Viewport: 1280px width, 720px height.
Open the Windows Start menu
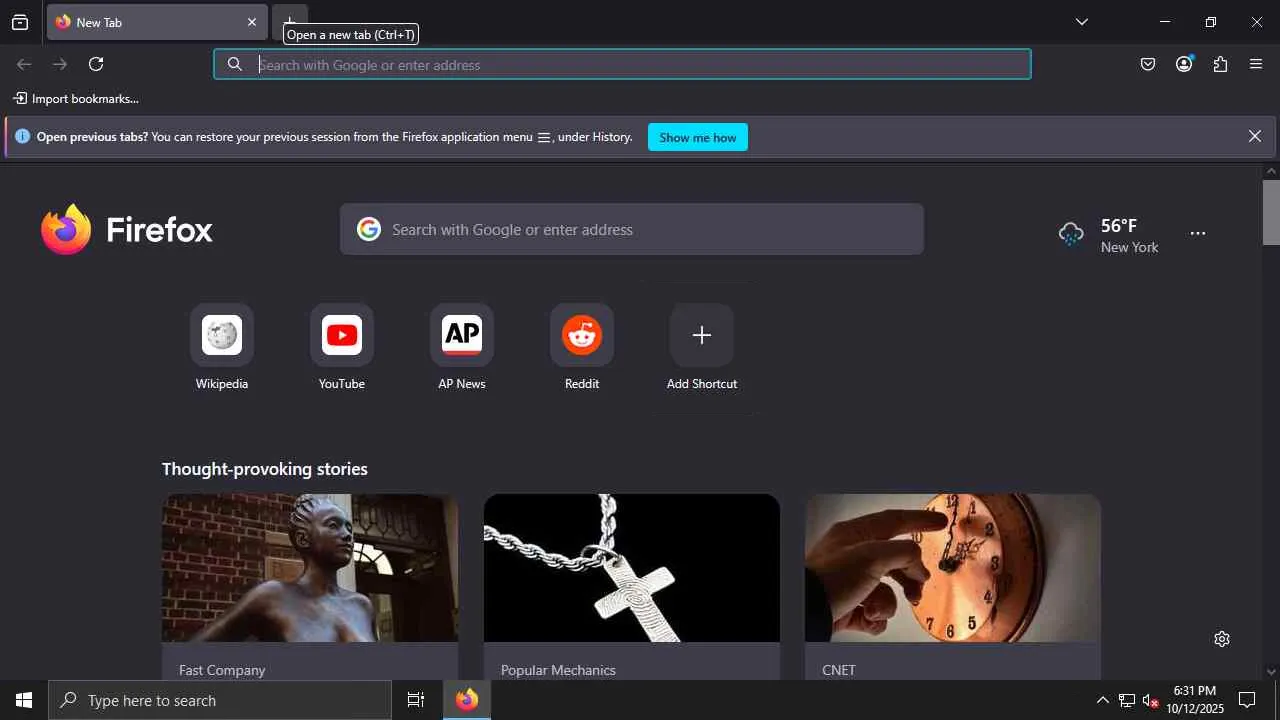24,700
